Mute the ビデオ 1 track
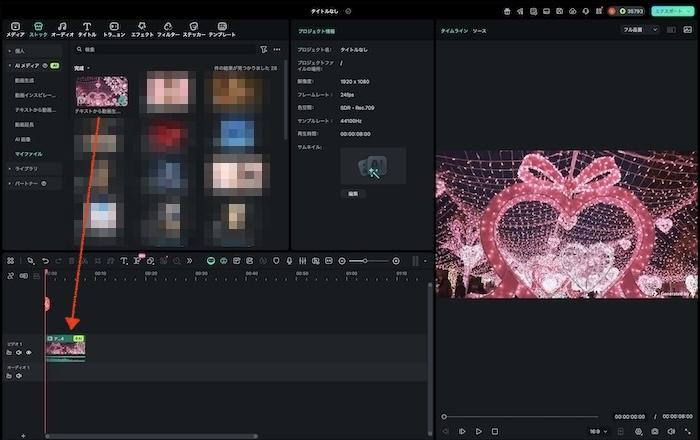 coord(19,352)
